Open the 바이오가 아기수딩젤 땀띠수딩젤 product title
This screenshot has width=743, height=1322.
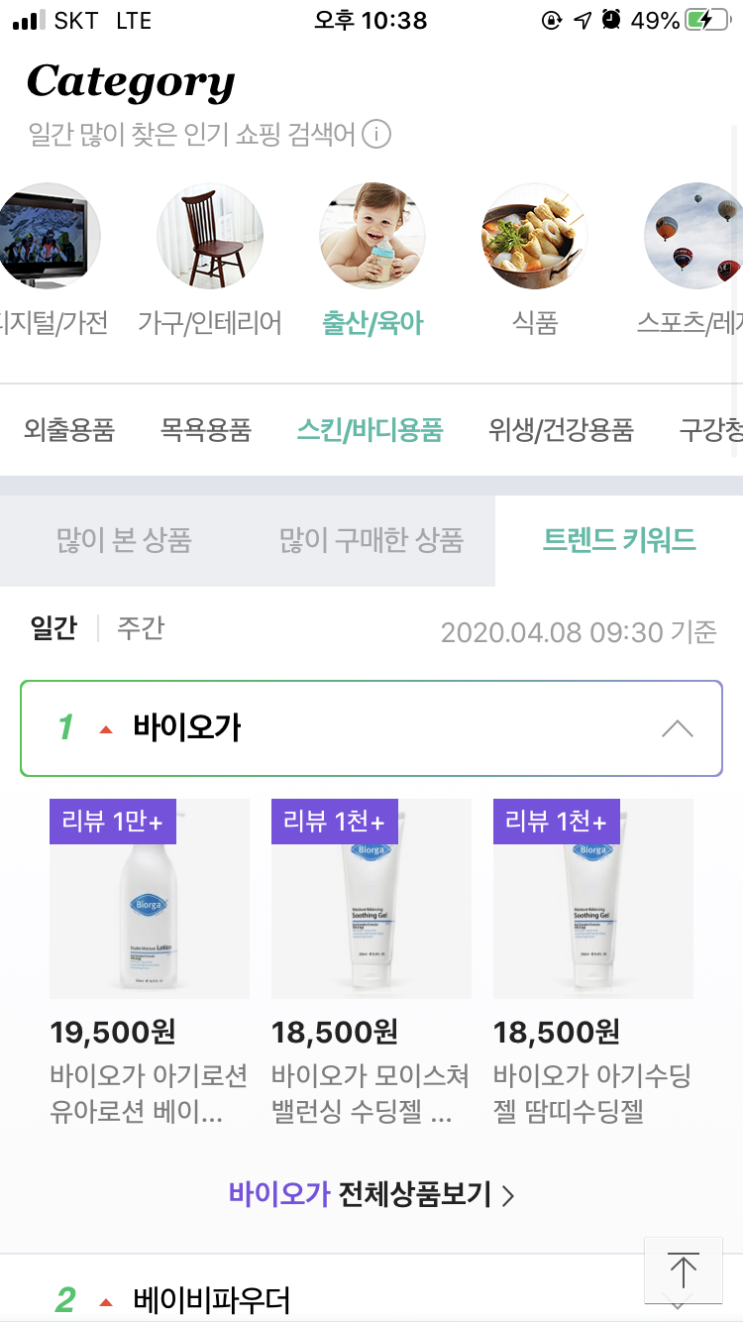point(592,1093)
